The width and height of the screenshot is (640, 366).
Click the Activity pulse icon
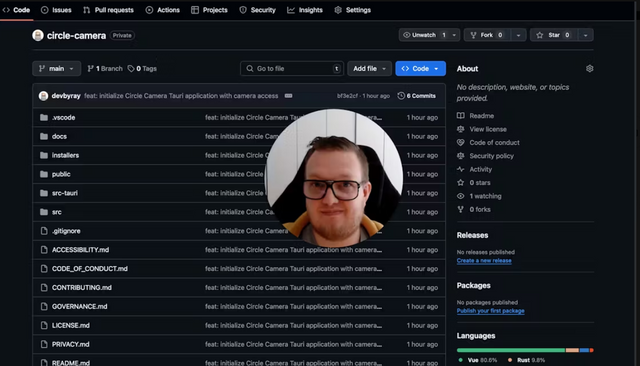(460, 169)
